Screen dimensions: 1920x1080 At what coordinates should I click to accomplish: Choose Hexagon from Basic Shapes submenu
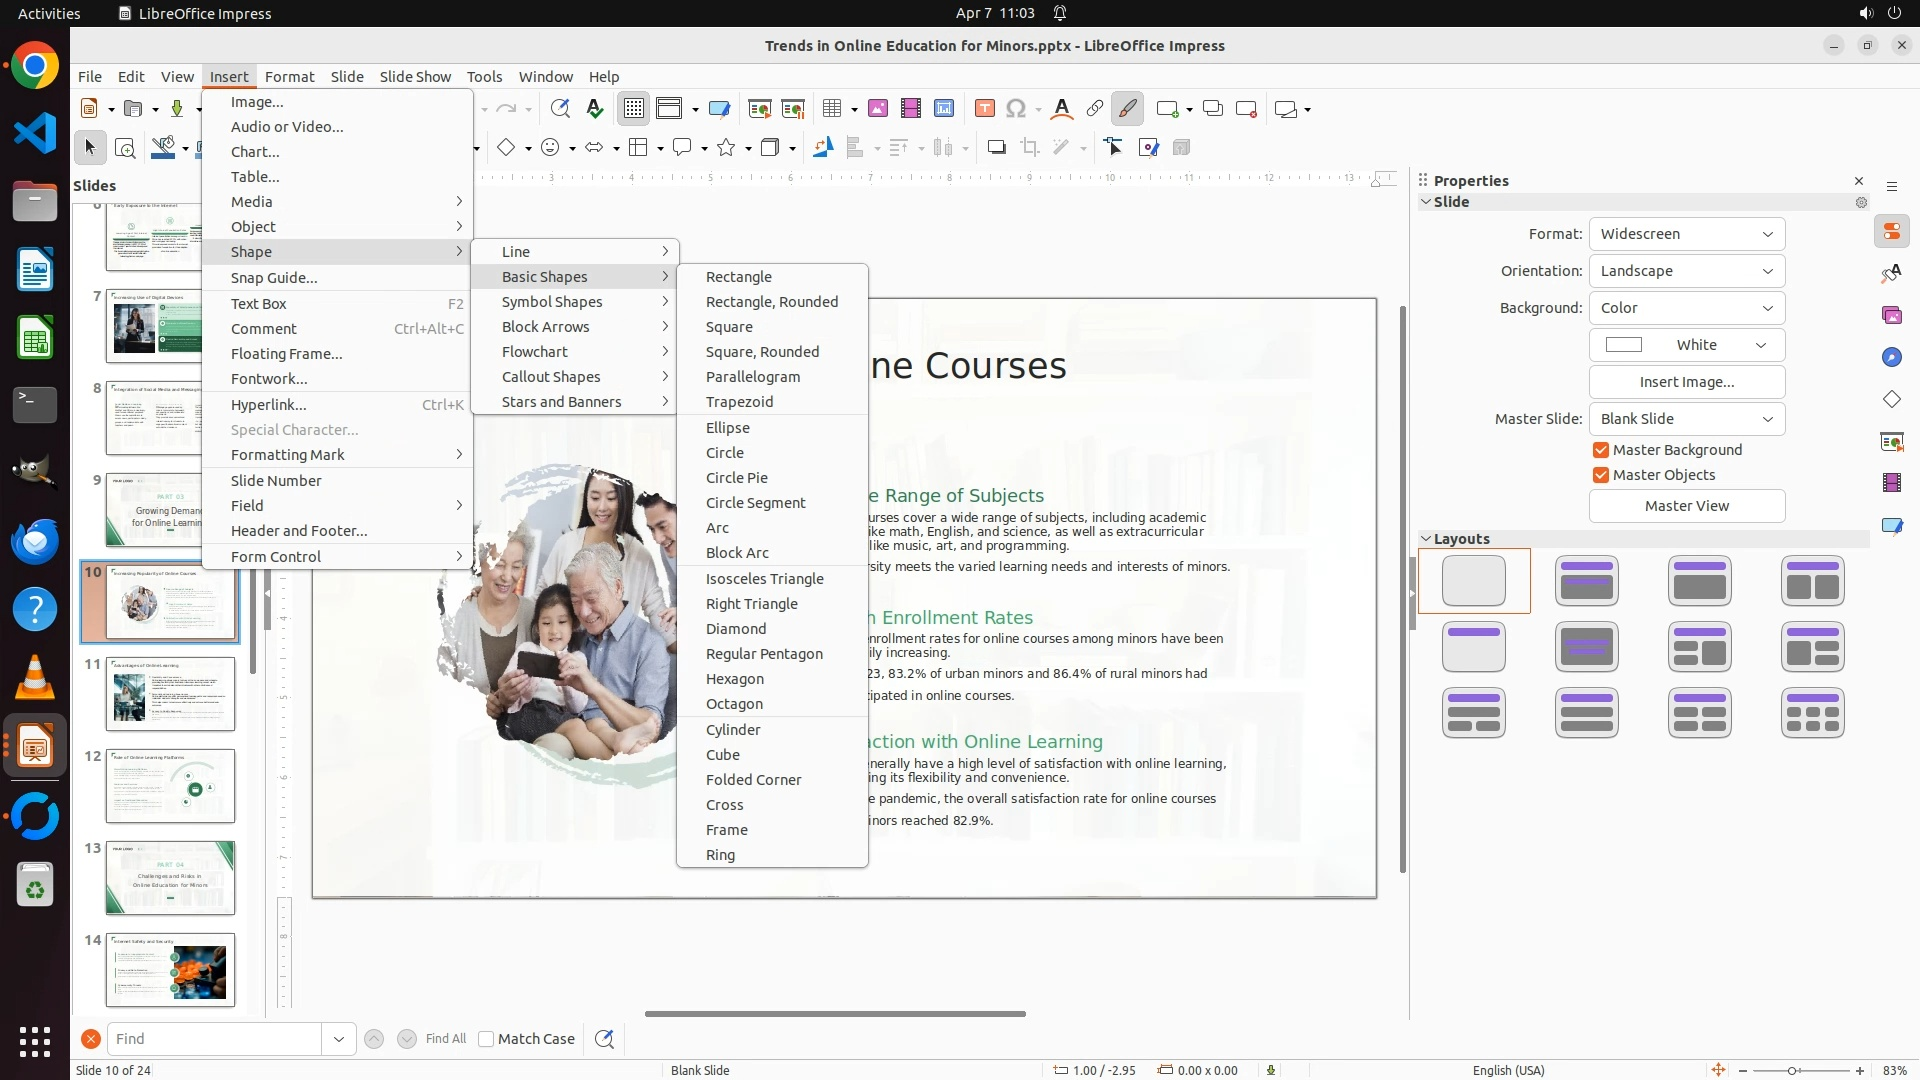tap(734, 679)
